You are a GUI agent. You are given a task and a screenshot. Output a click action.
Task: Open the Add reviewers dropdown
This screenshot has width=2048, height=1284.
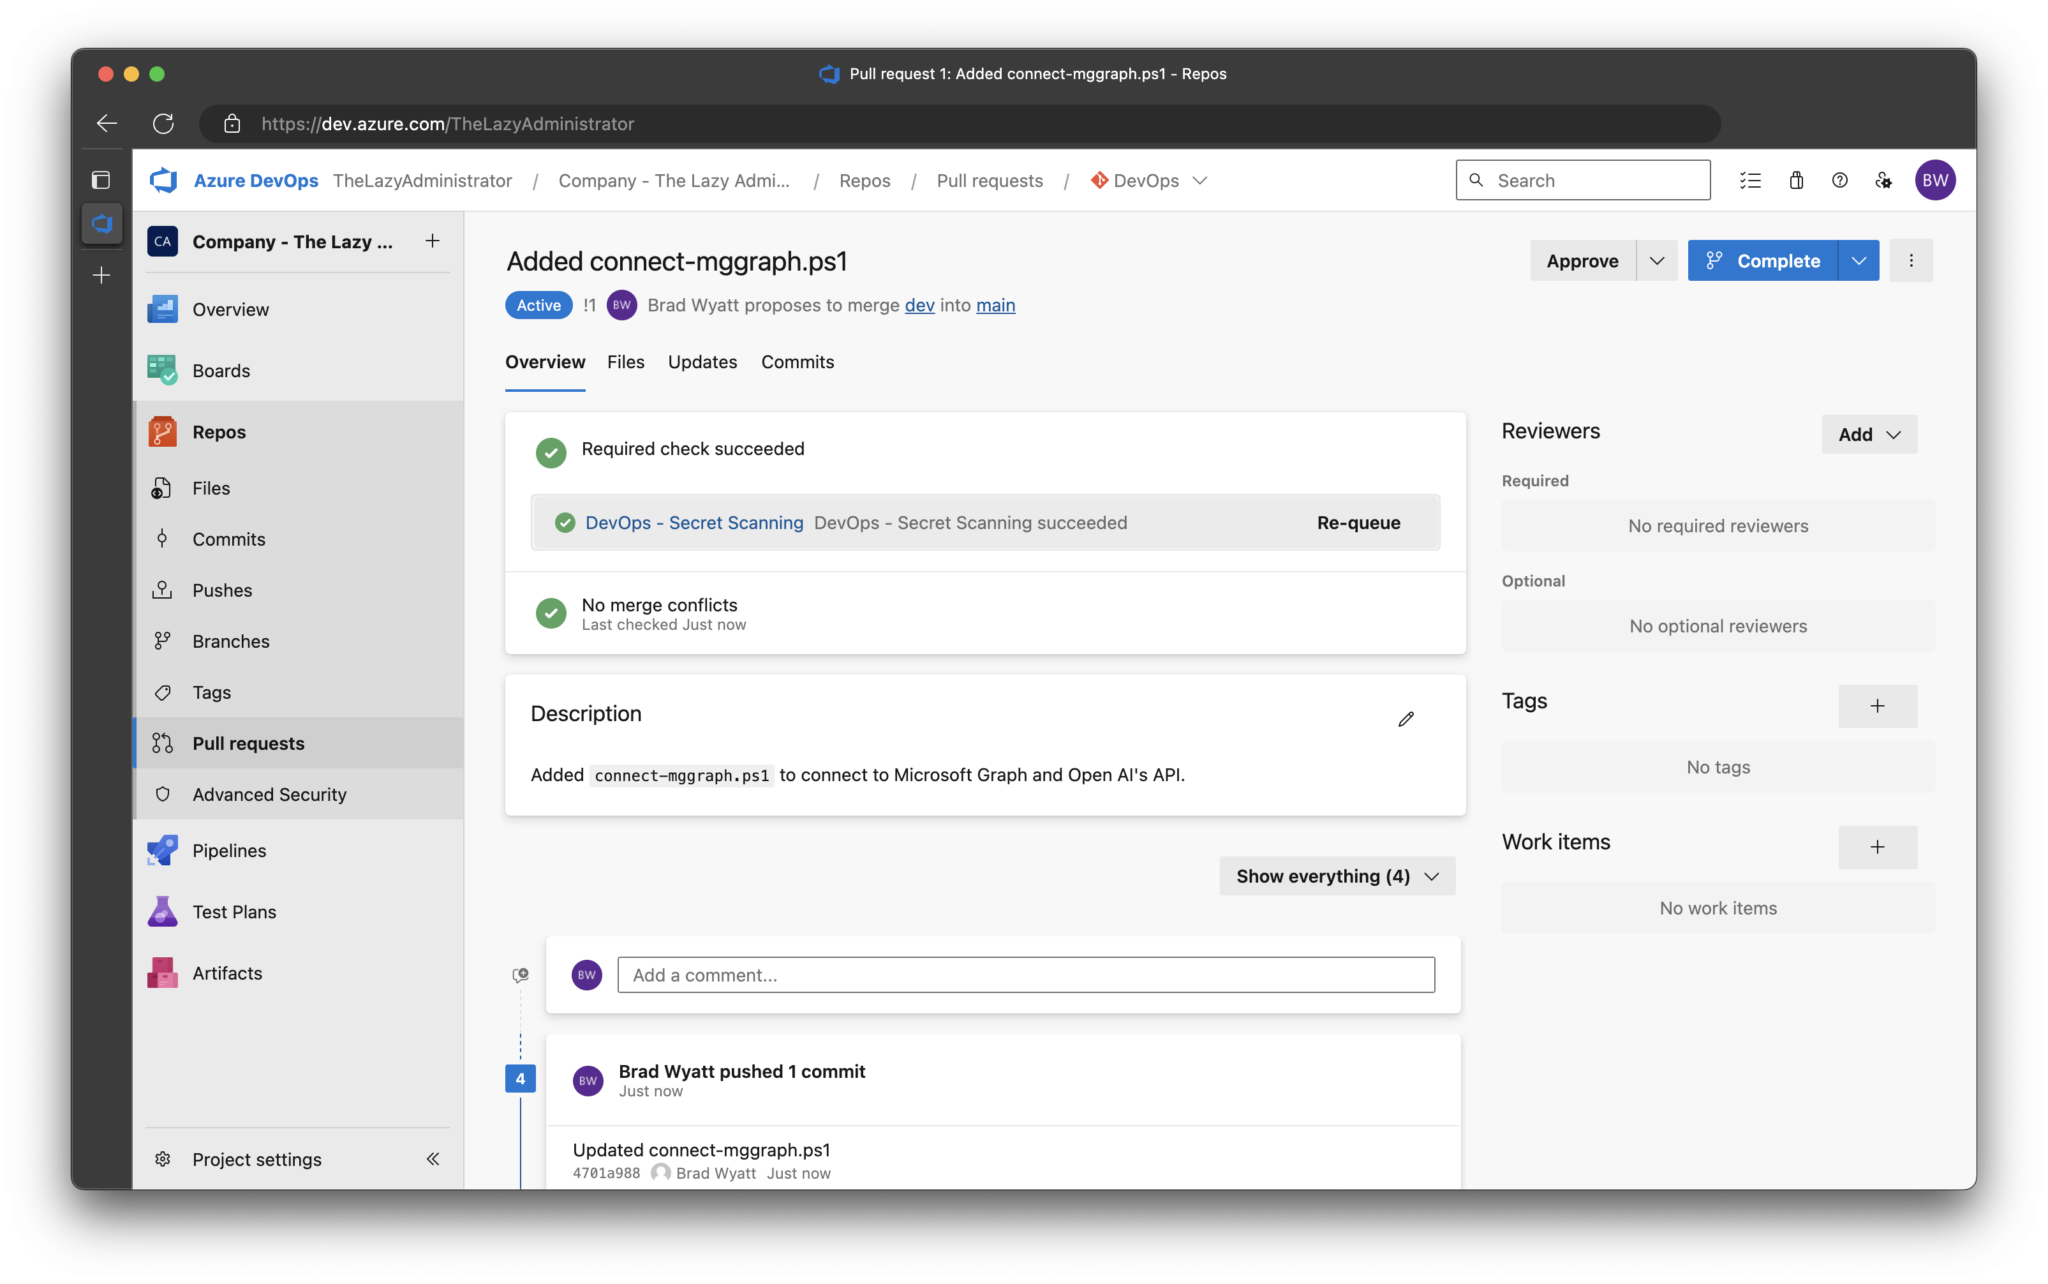[x=1869, y=434]
